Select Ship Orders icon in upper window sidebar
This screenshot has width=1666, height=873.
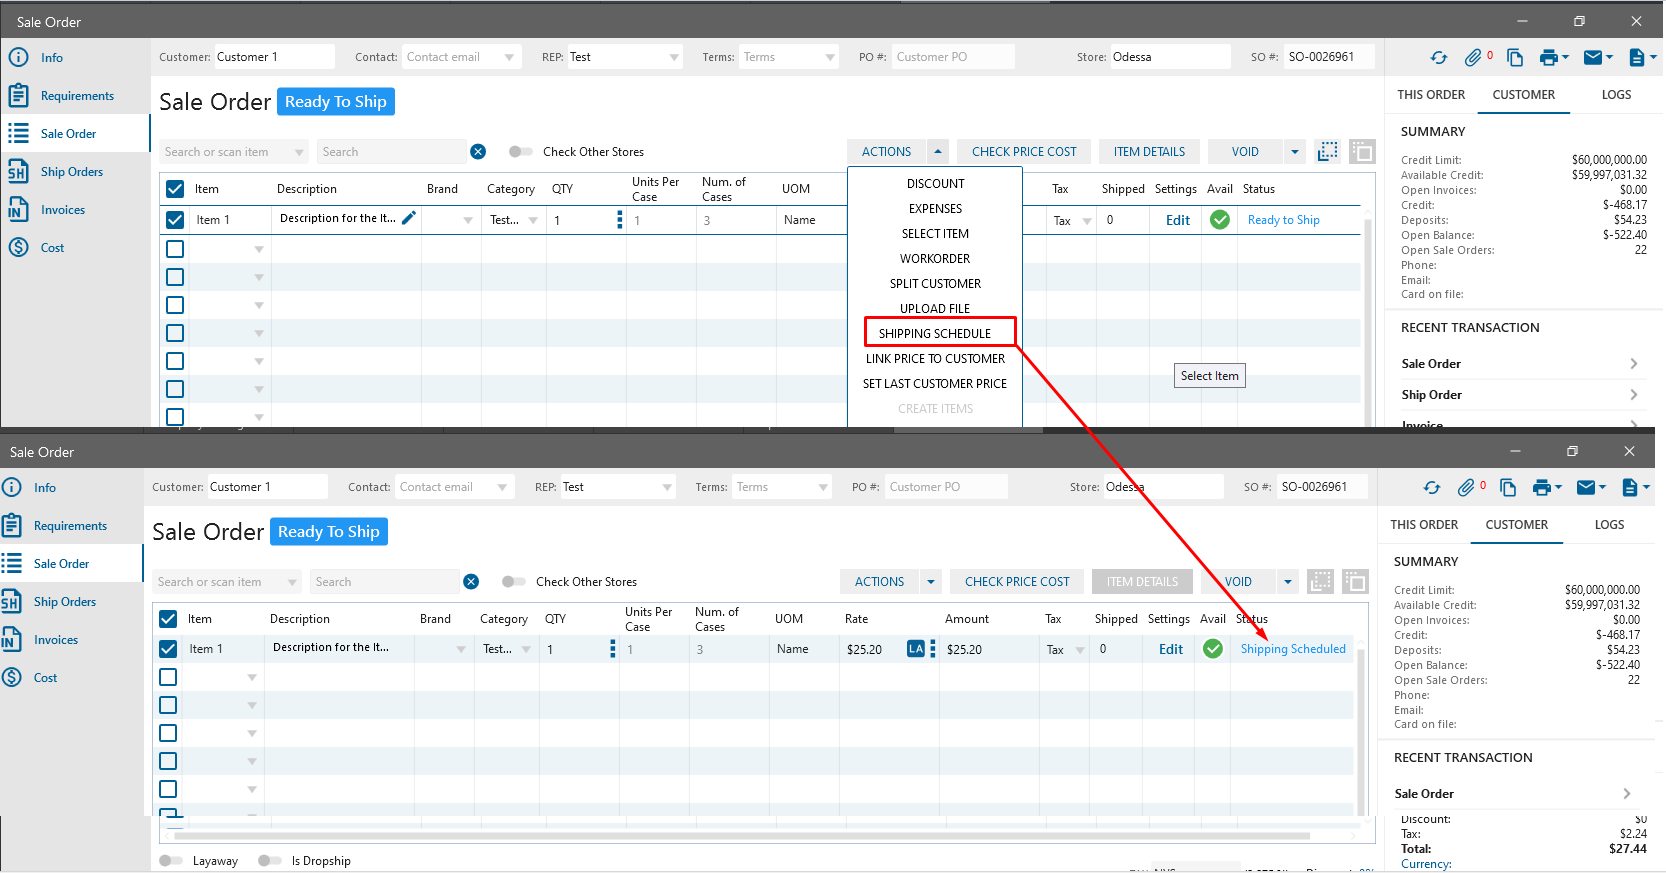(x=18, y=172)
